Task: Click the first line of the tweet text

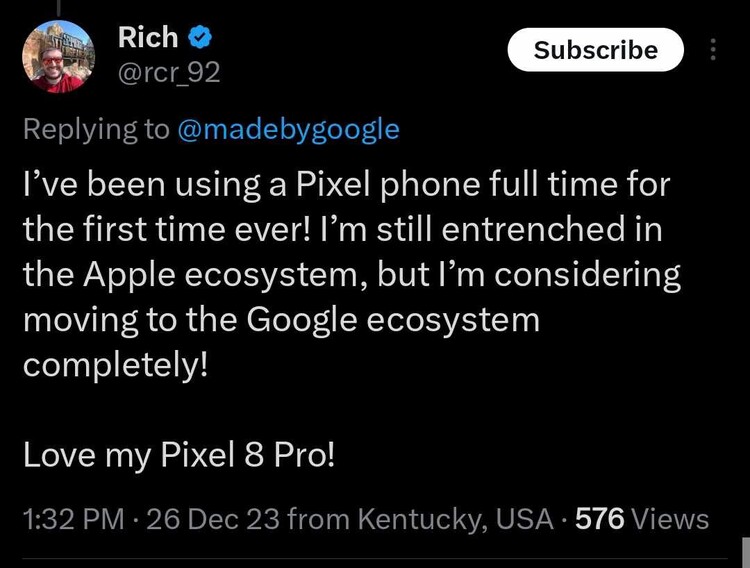Action: tap(346, 185)
